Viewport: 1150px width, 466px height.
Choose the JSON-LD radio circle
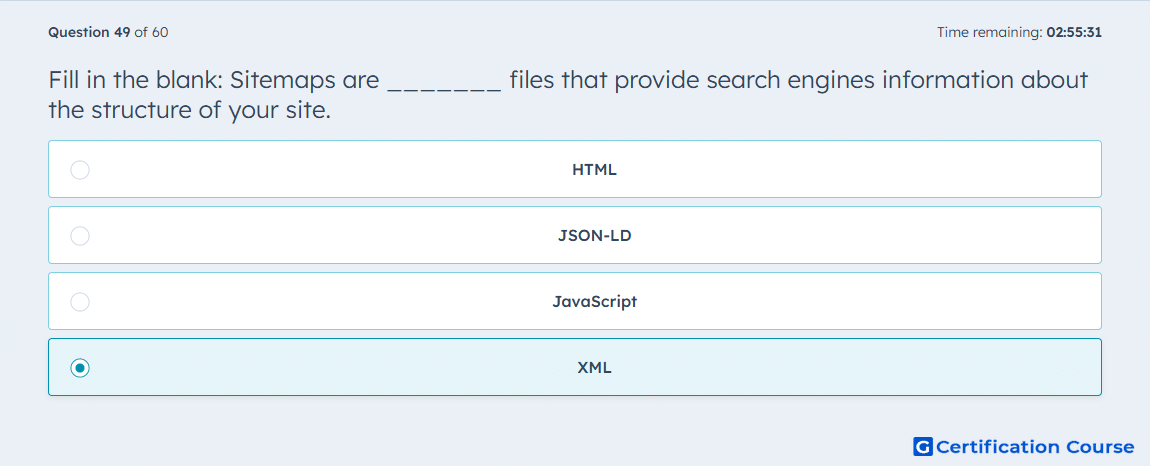pos(80,236)
